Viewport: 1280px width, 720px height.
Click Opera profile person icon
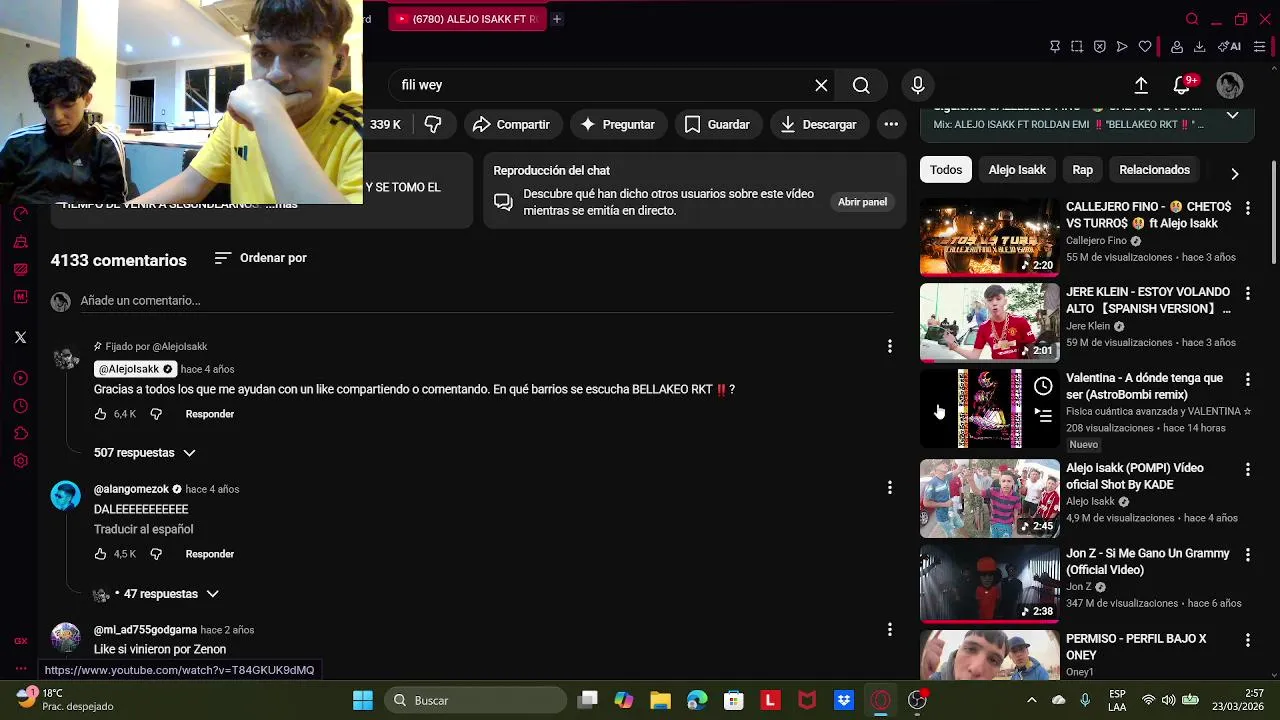click(x=1177, y=47)
